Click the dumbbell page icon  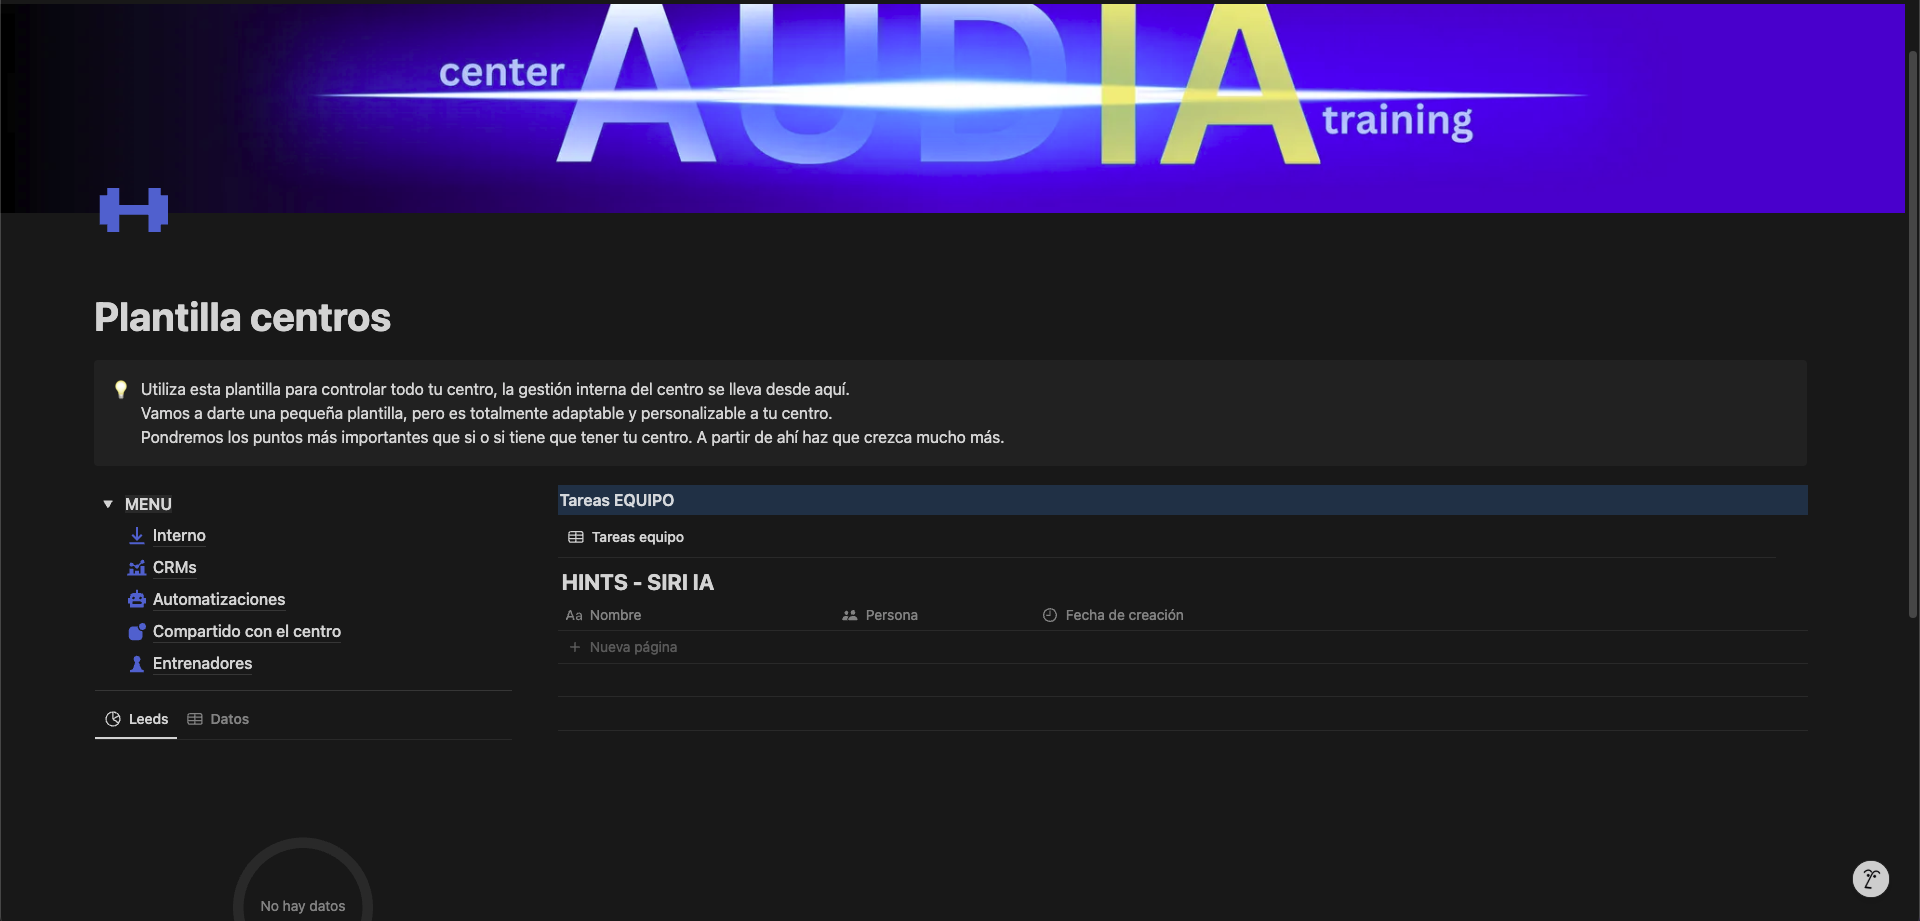coord(134,210)
